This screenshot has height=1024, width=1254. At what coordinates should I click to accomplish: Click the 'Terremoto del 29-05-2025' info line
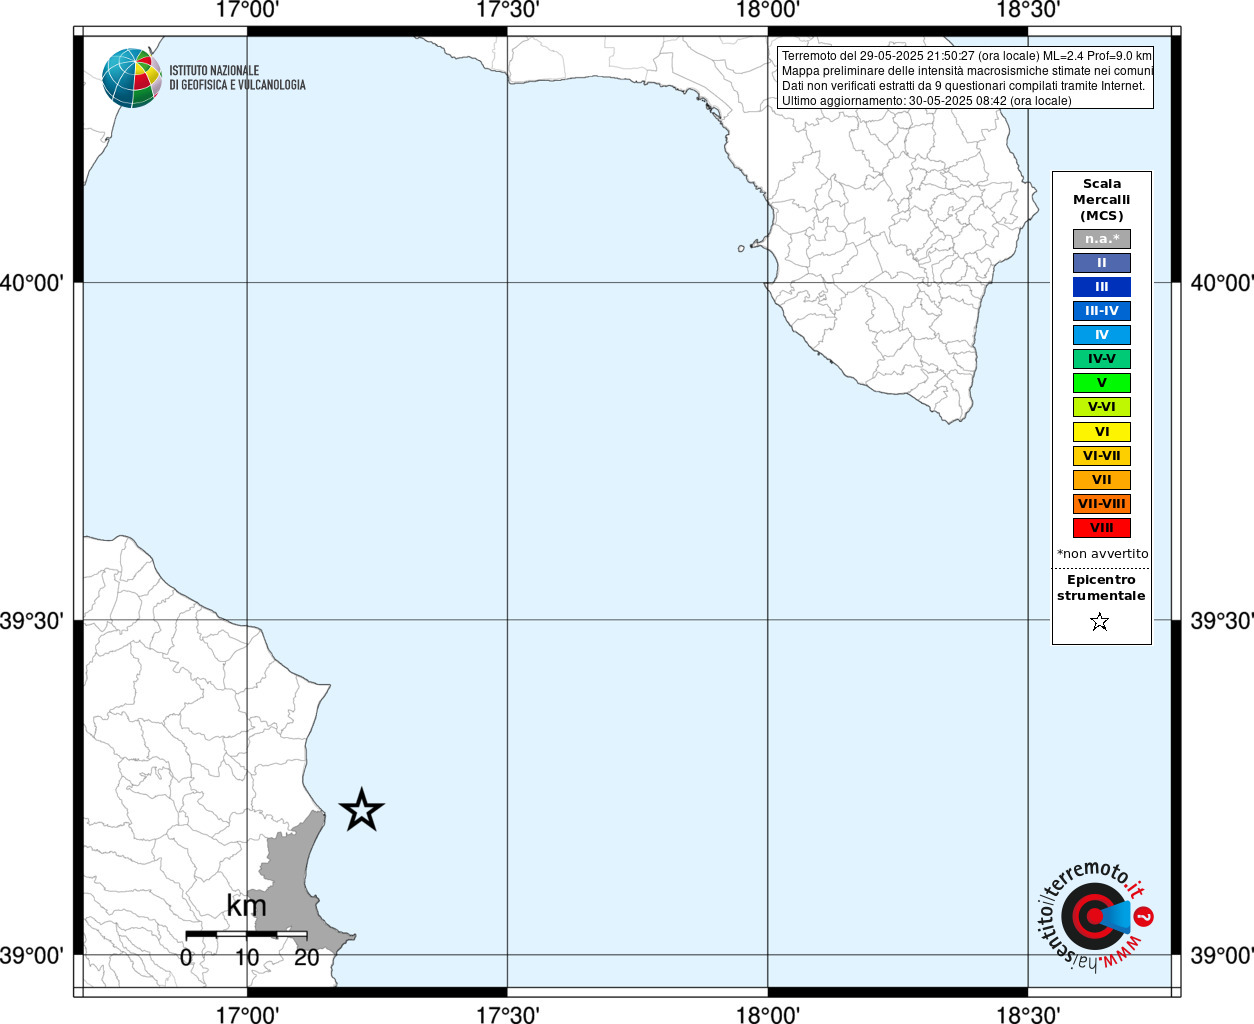point(966,56)
